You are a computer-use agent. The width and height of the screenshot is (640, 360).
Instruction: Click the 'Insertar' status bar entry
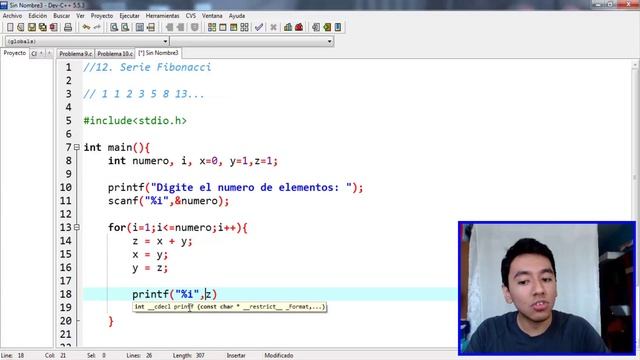(x=236, y=356)
